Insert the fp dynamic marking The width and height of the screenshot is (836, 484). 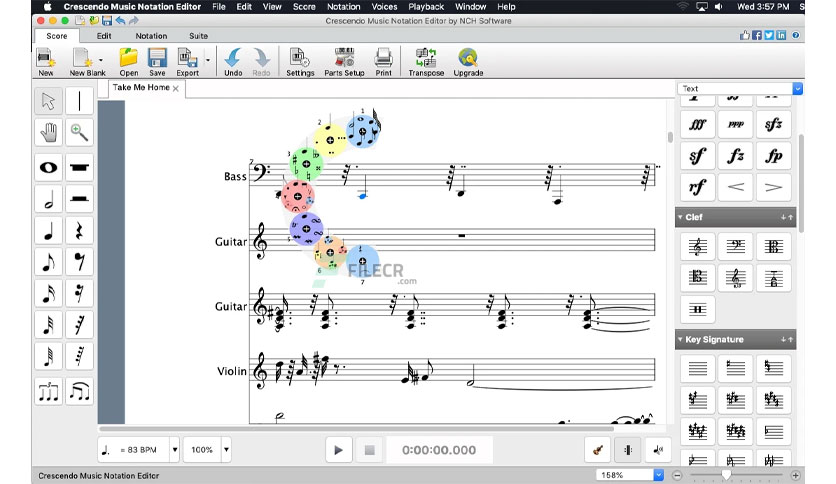pos(774,156)
